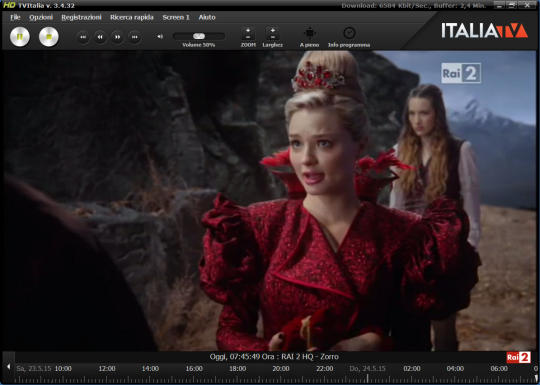Click the HD TVItalia title bar icon

(x=9, y=5)
